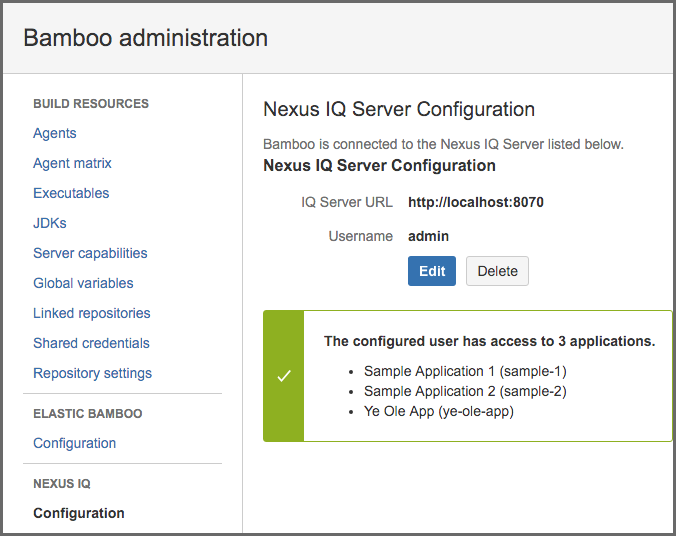Click Sample Application 2 (sample-2) entry
This screenshot has height=536, width=676.
coord(465,391)
